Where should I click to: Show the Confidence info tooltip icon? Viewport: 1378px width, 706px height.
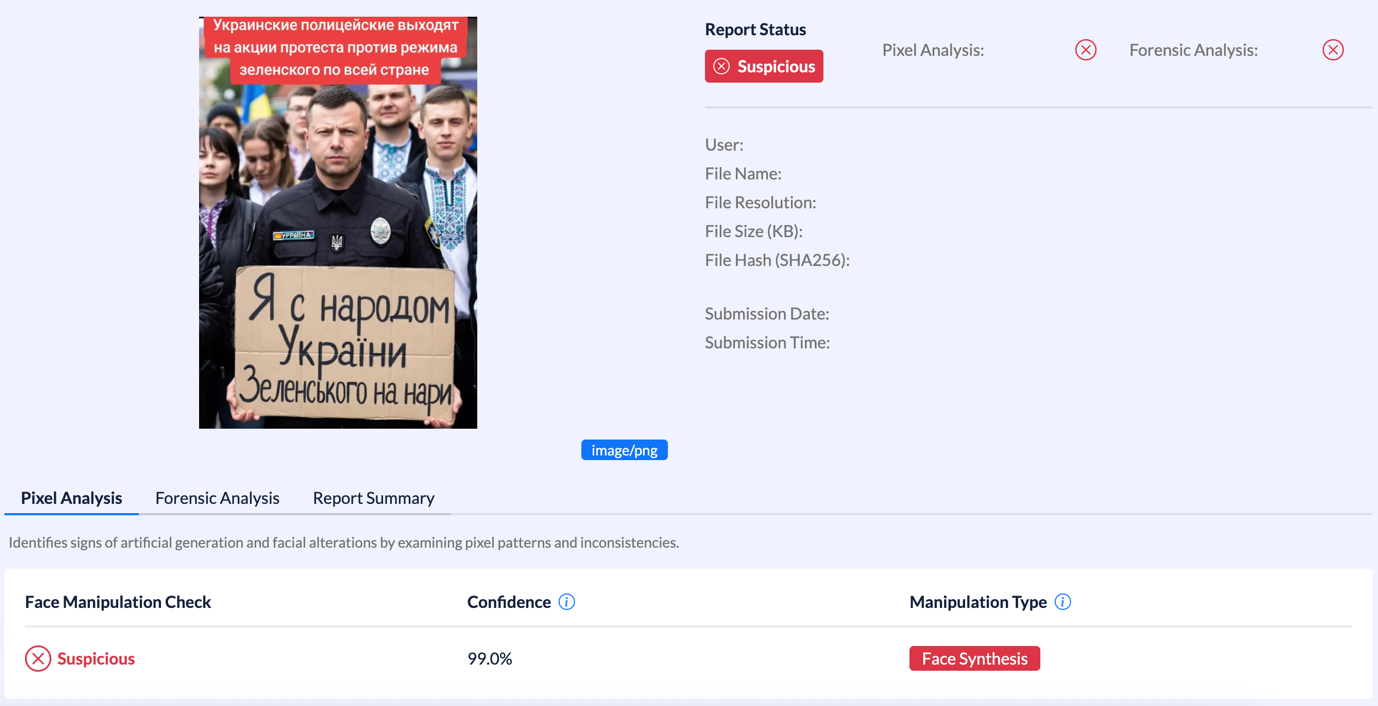point(567,602)
